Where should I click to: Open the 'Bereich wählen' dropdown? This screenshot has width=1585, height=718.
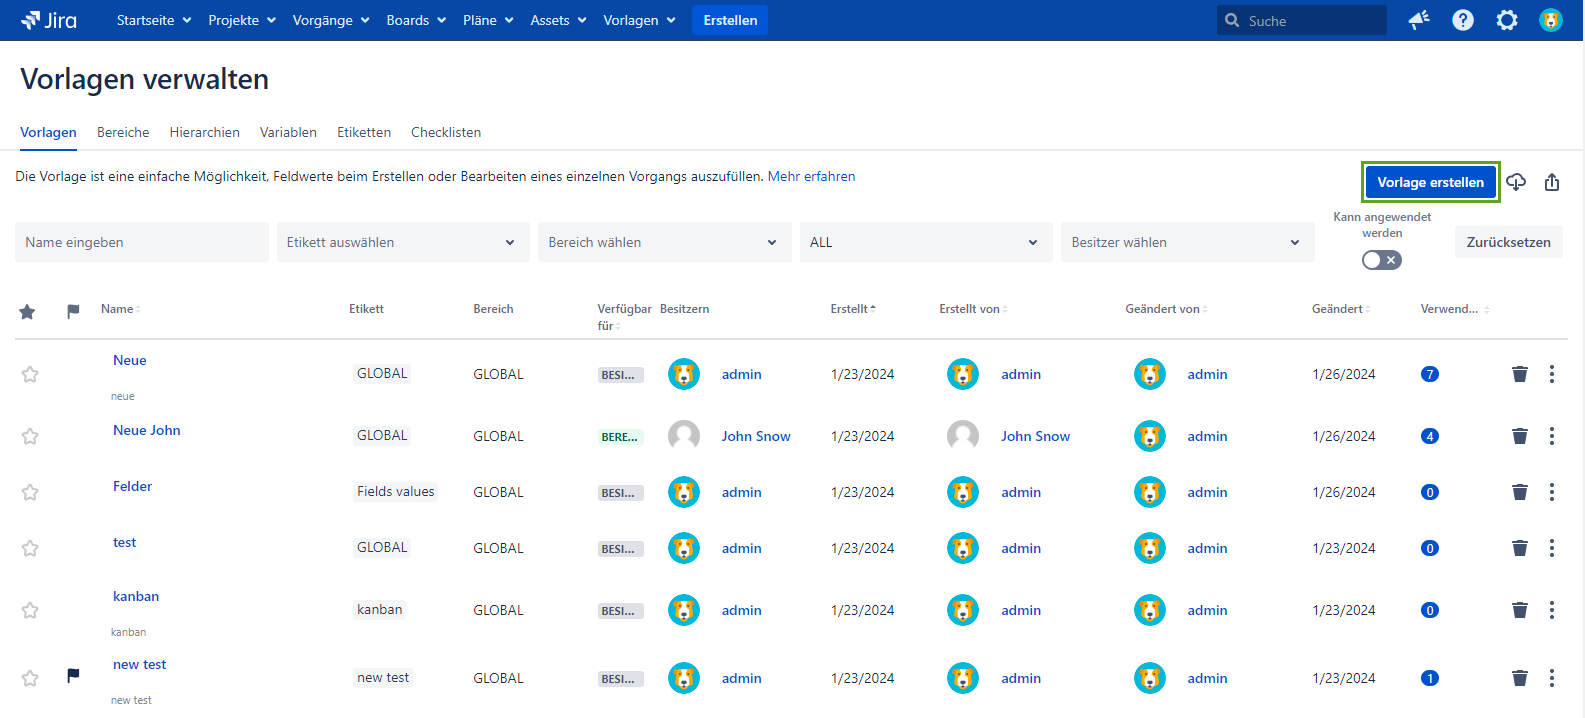(663, 242)
